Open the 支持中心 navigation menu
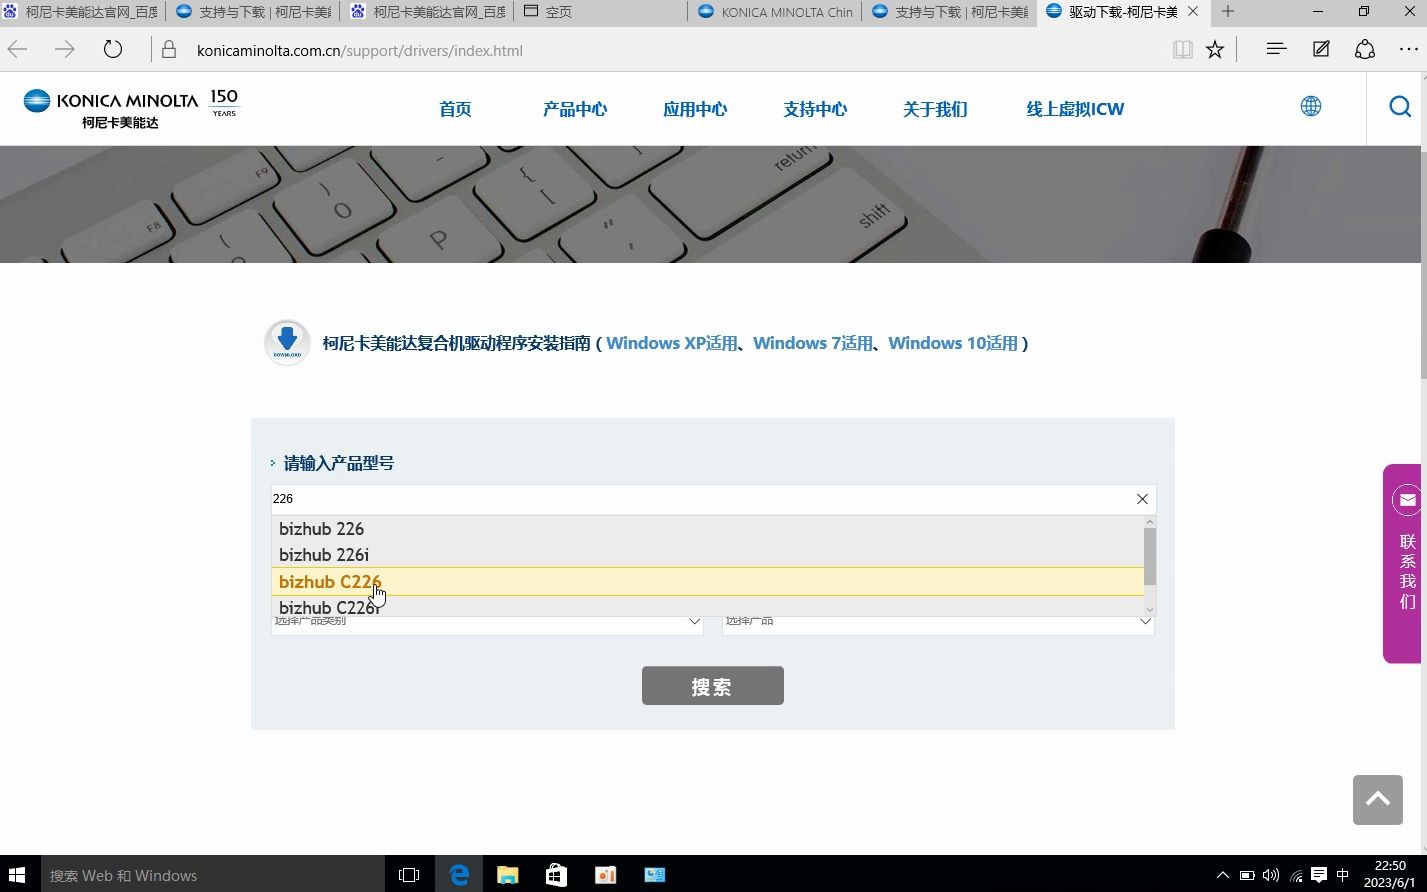Image resolution: width=1427 pixels, height=892 pixels. click(815, 109)
